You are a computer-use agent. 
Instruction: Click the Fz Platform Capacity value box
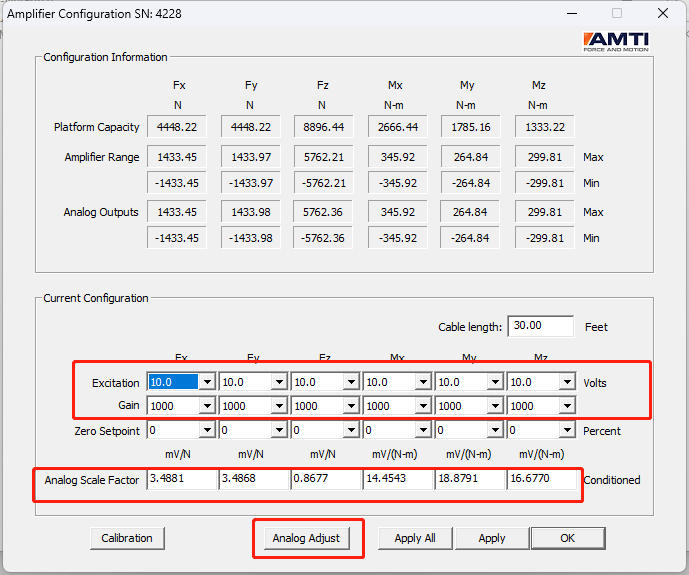[x=323, y=127]
